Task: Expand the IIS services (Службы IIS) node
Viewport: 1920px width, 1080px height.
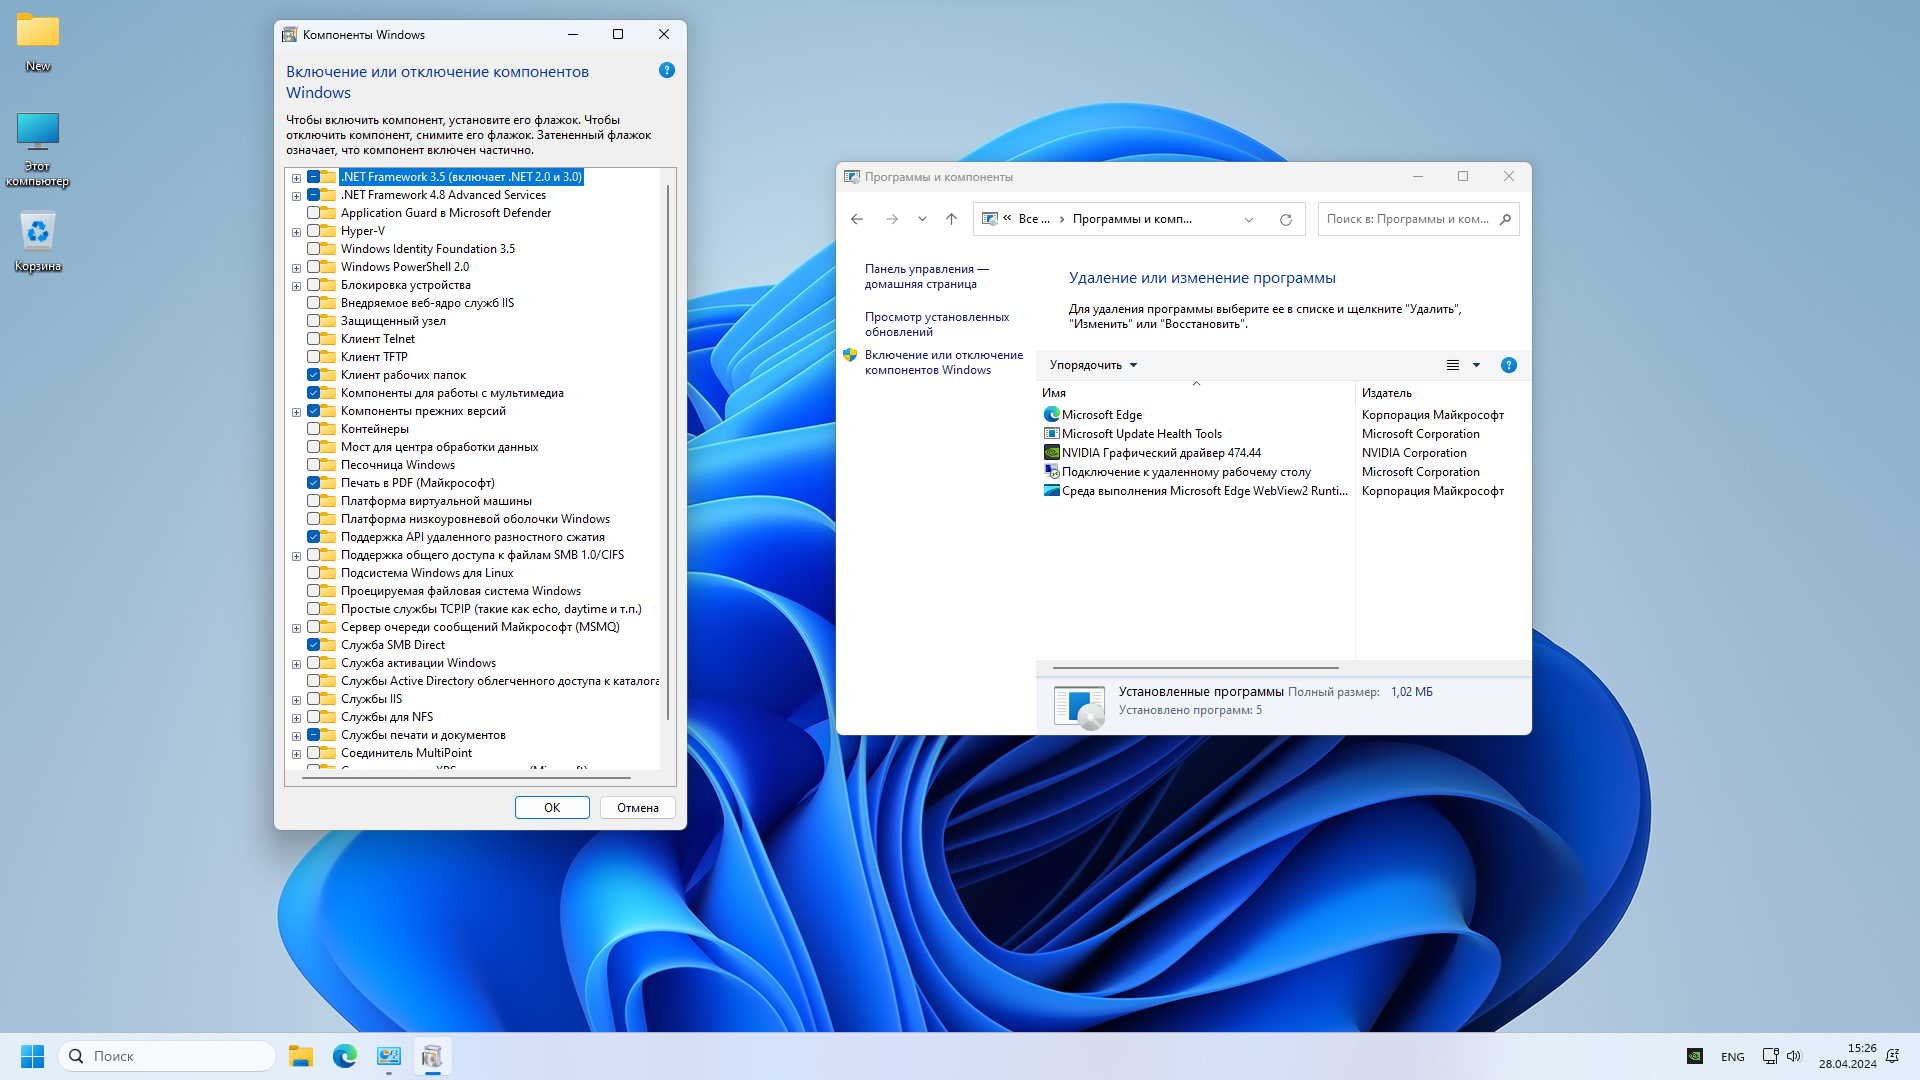Action: coord(296,700)
